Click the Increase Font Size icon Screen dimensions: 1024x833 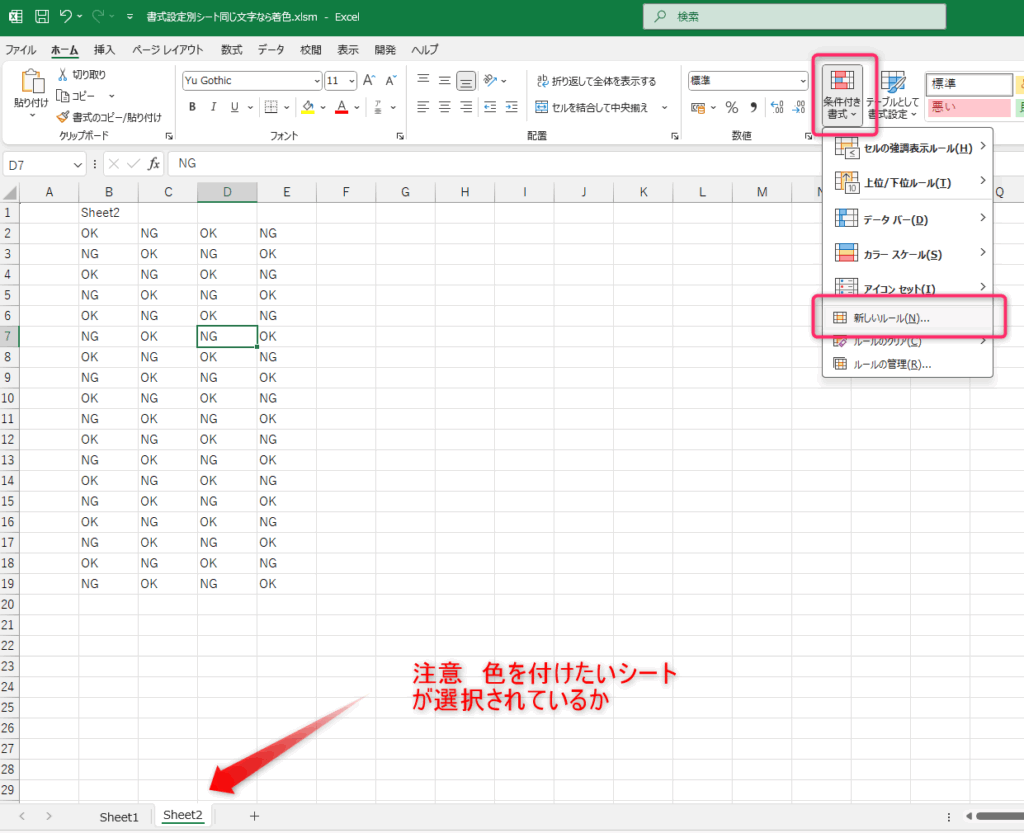(x=368, y=81)
